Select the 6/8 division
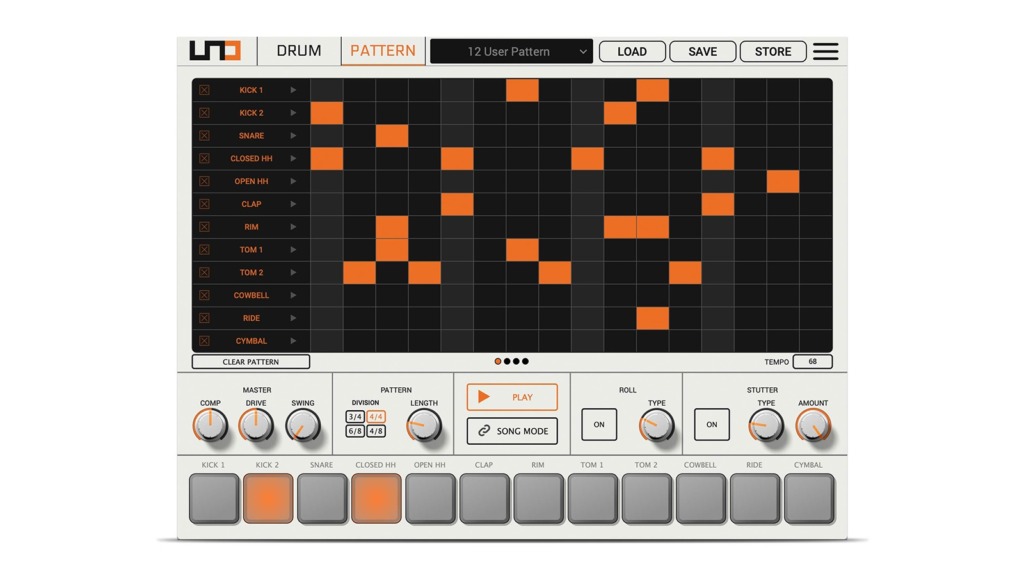 tap(355, 431)
